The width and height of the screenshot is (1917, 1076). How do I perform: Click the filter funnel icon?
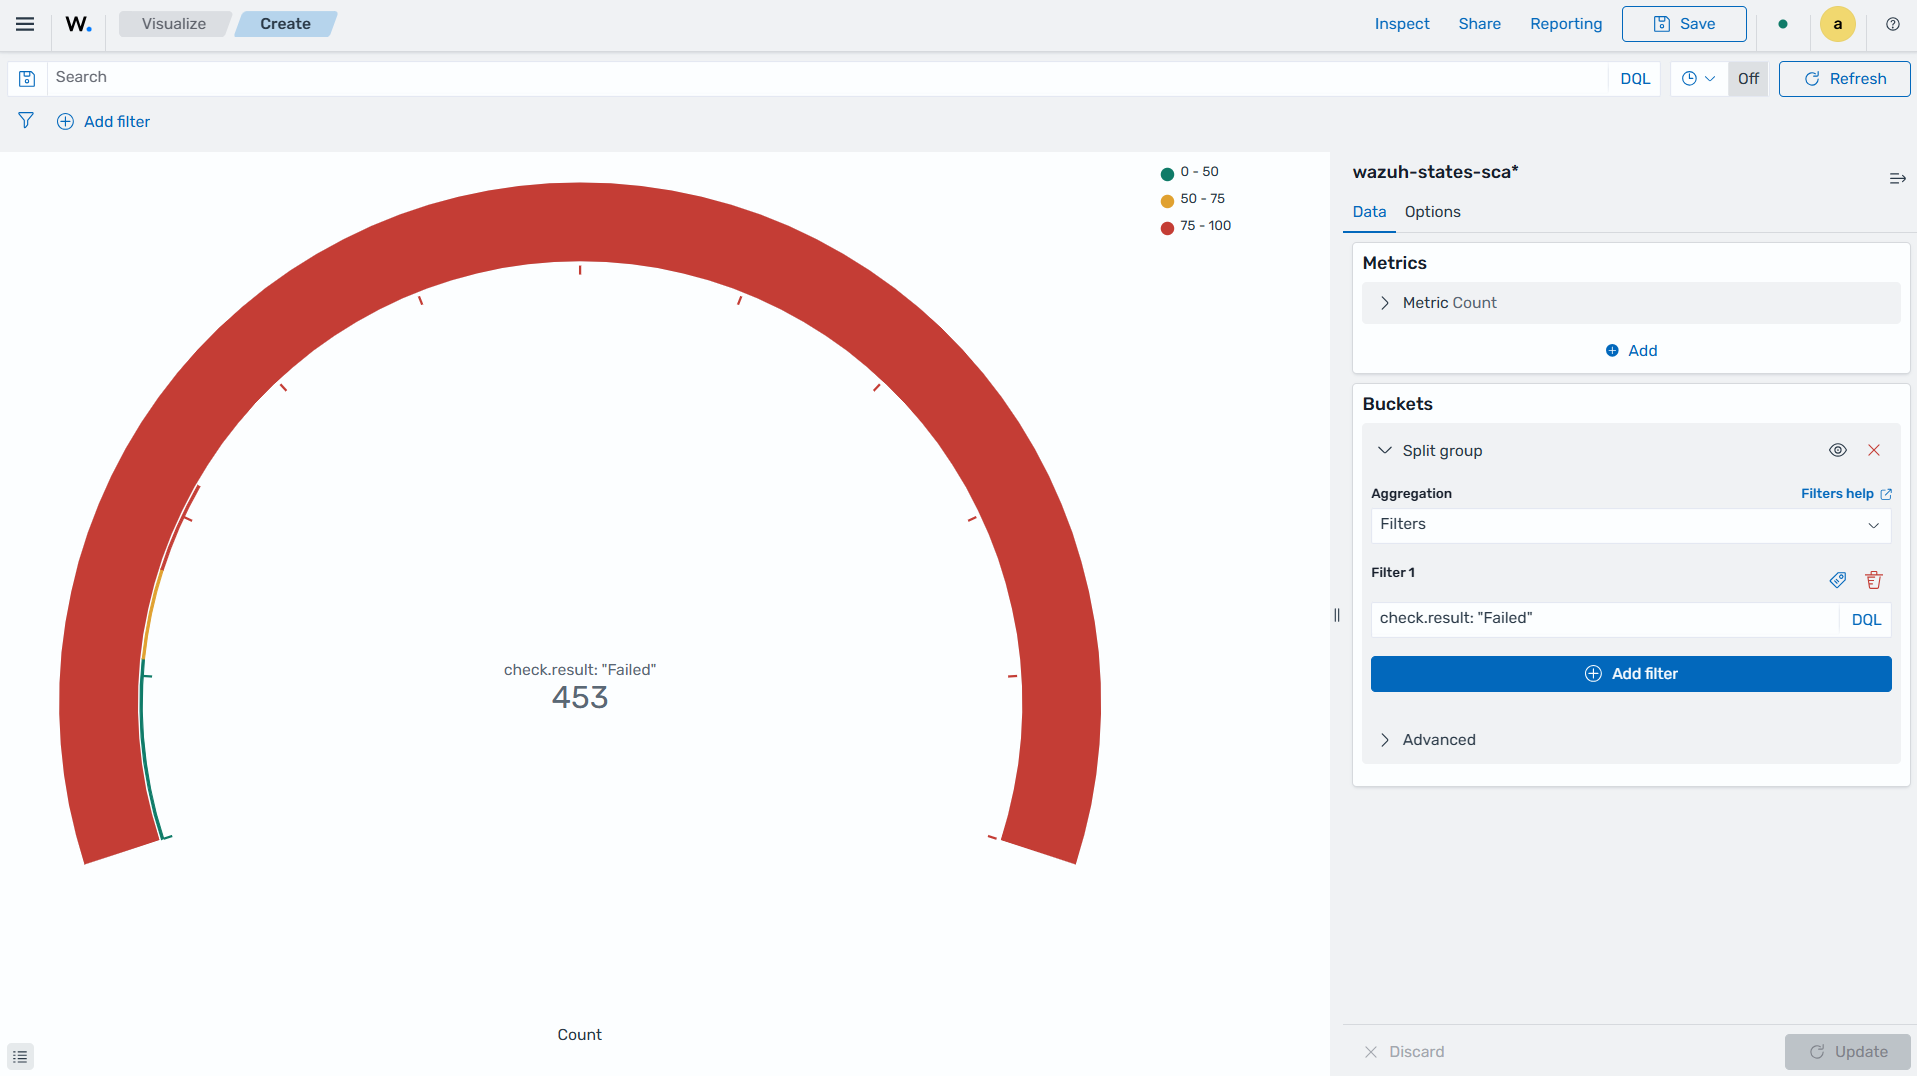pos(26,121)
